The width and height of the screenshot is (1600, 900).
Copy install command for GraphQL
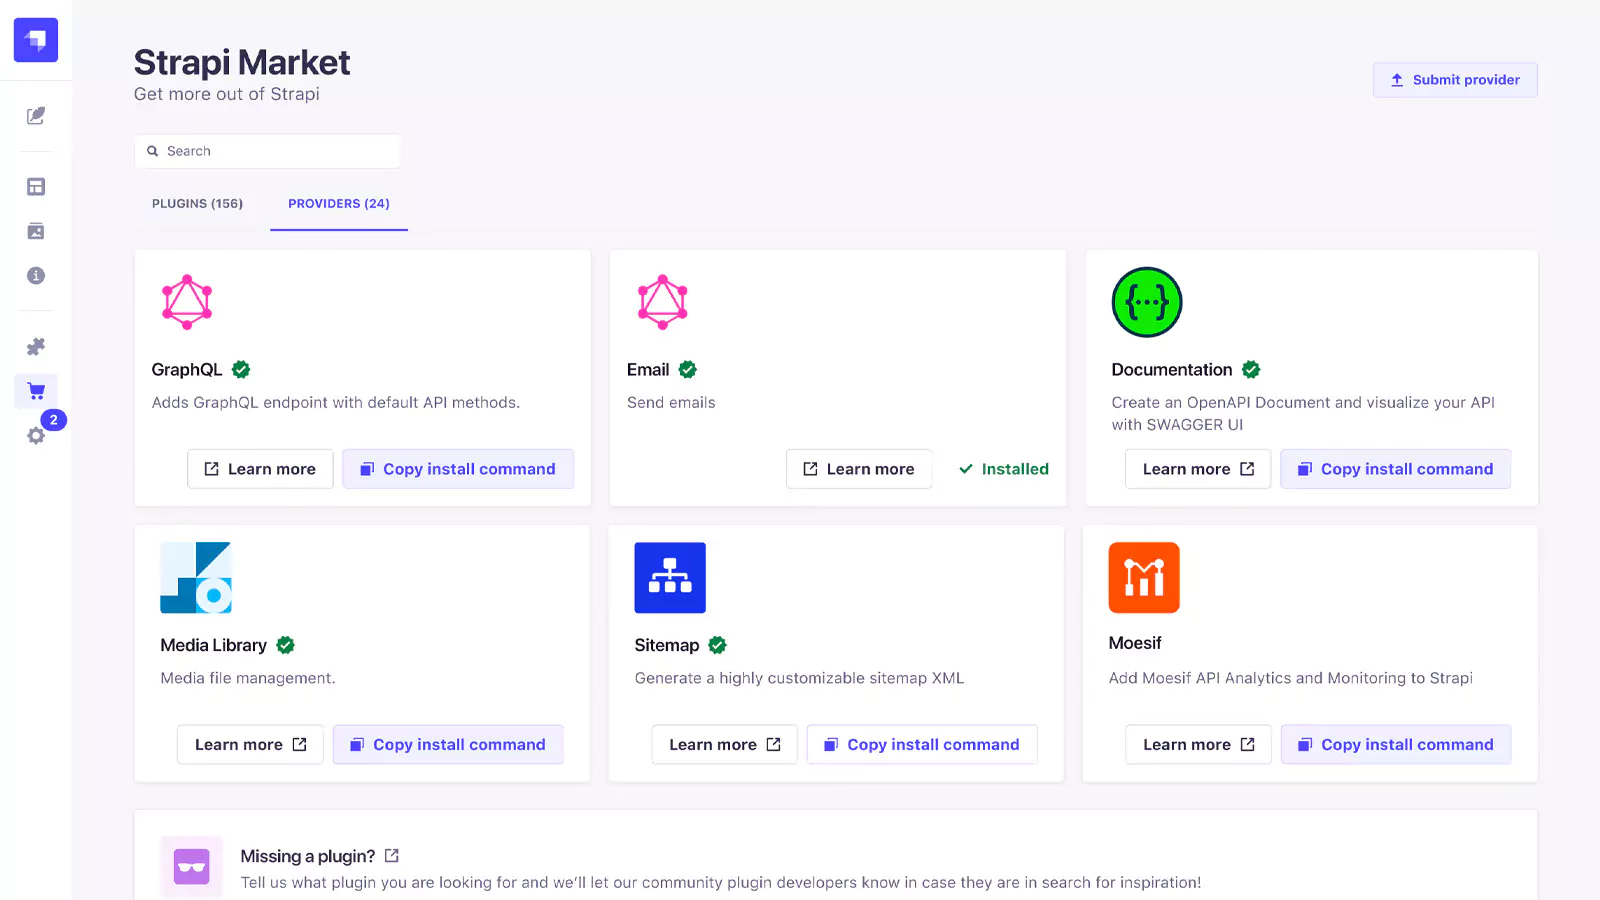pos(458,469)
